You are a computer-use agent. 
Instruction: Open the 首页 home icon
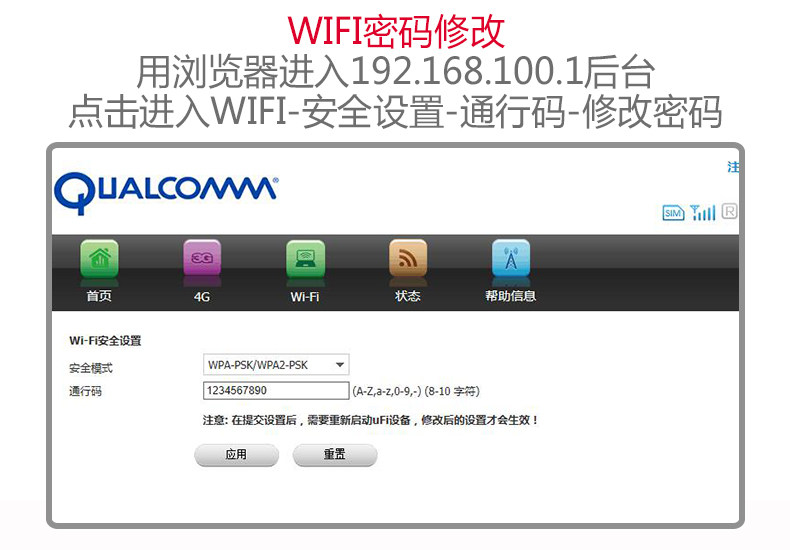99,258
